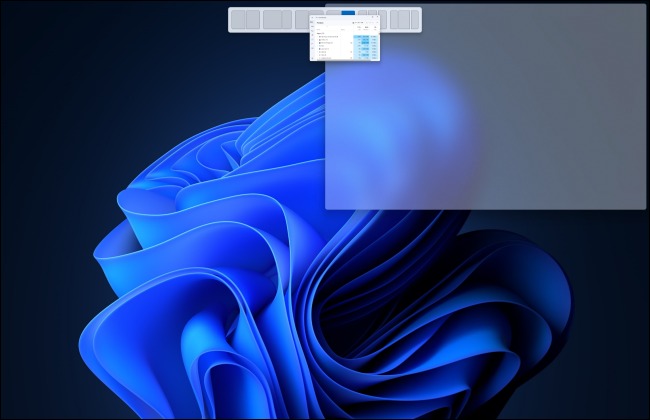Open Task Manager hamburger navigation menu

[313, 17]
